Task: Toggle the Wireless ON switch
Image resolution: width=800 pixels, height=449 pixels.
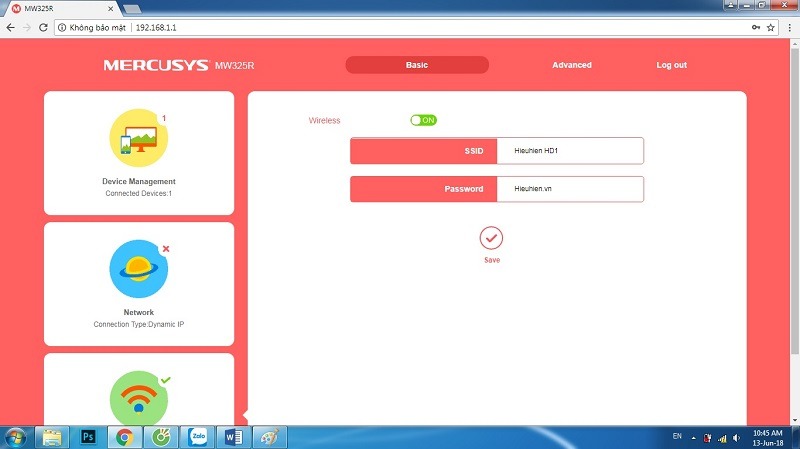Action: coord(423,120)
